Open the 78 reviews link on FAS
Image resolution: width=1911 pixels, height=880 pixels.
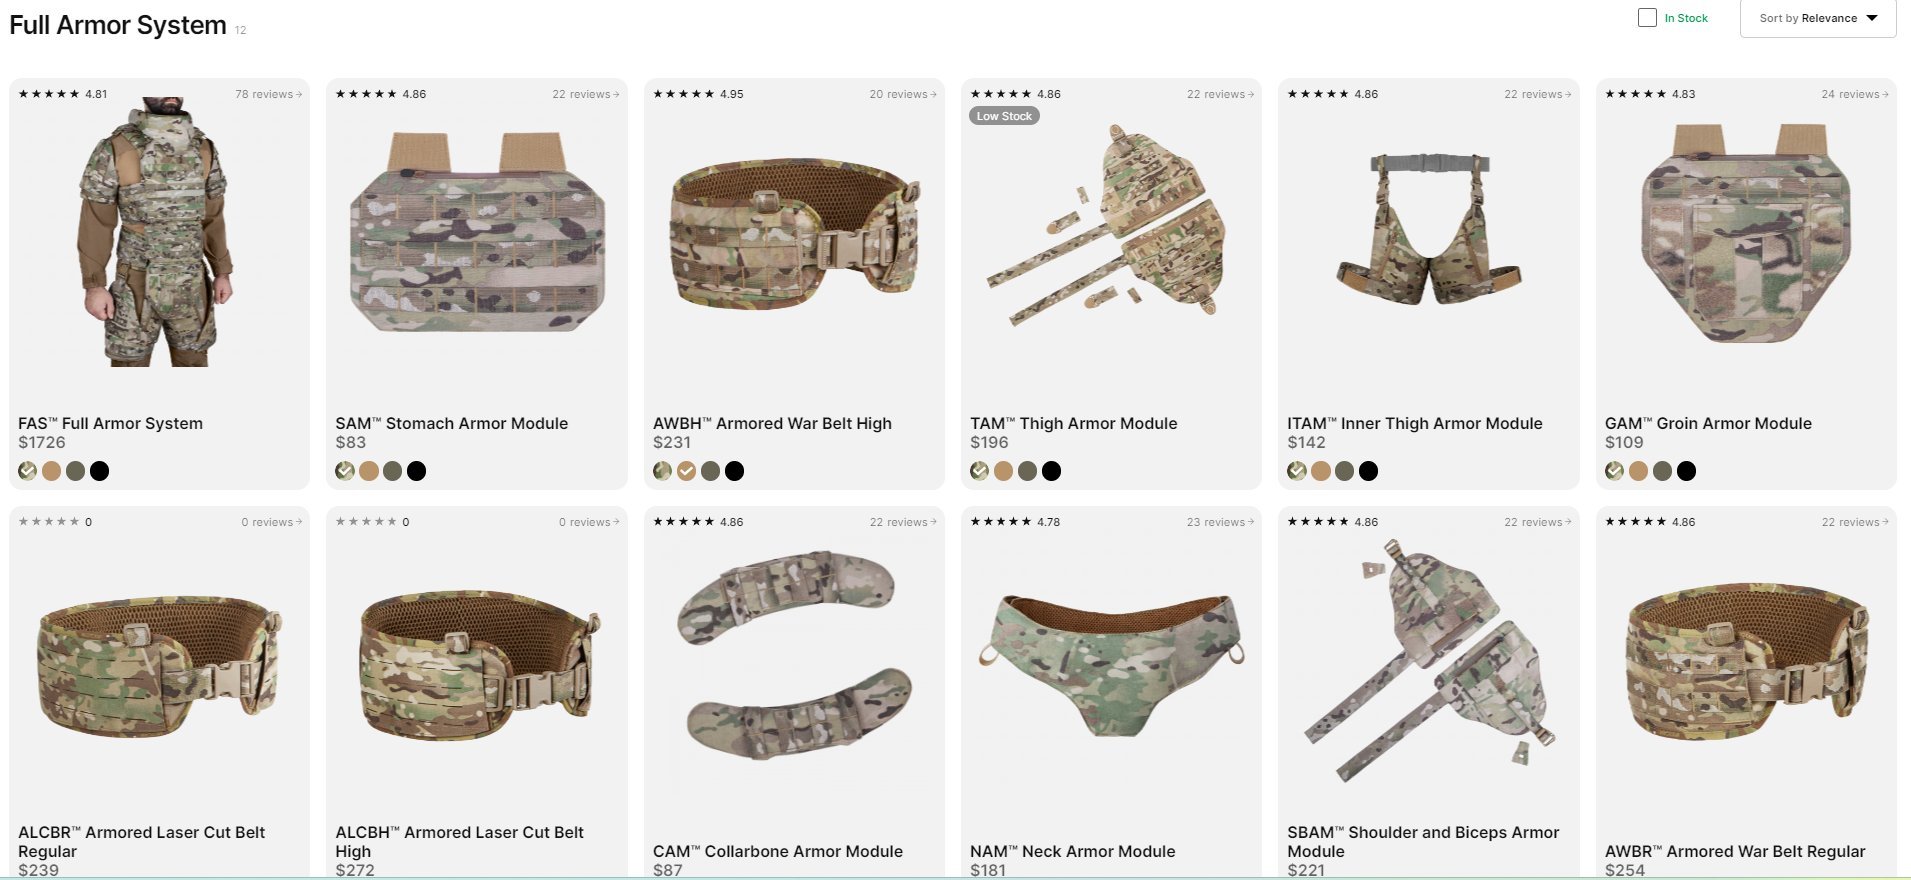[x=268, y=94]
